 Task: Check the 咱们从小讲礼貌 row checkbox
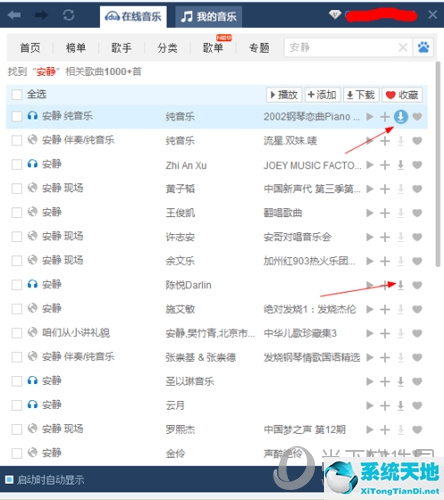point(17,333)
